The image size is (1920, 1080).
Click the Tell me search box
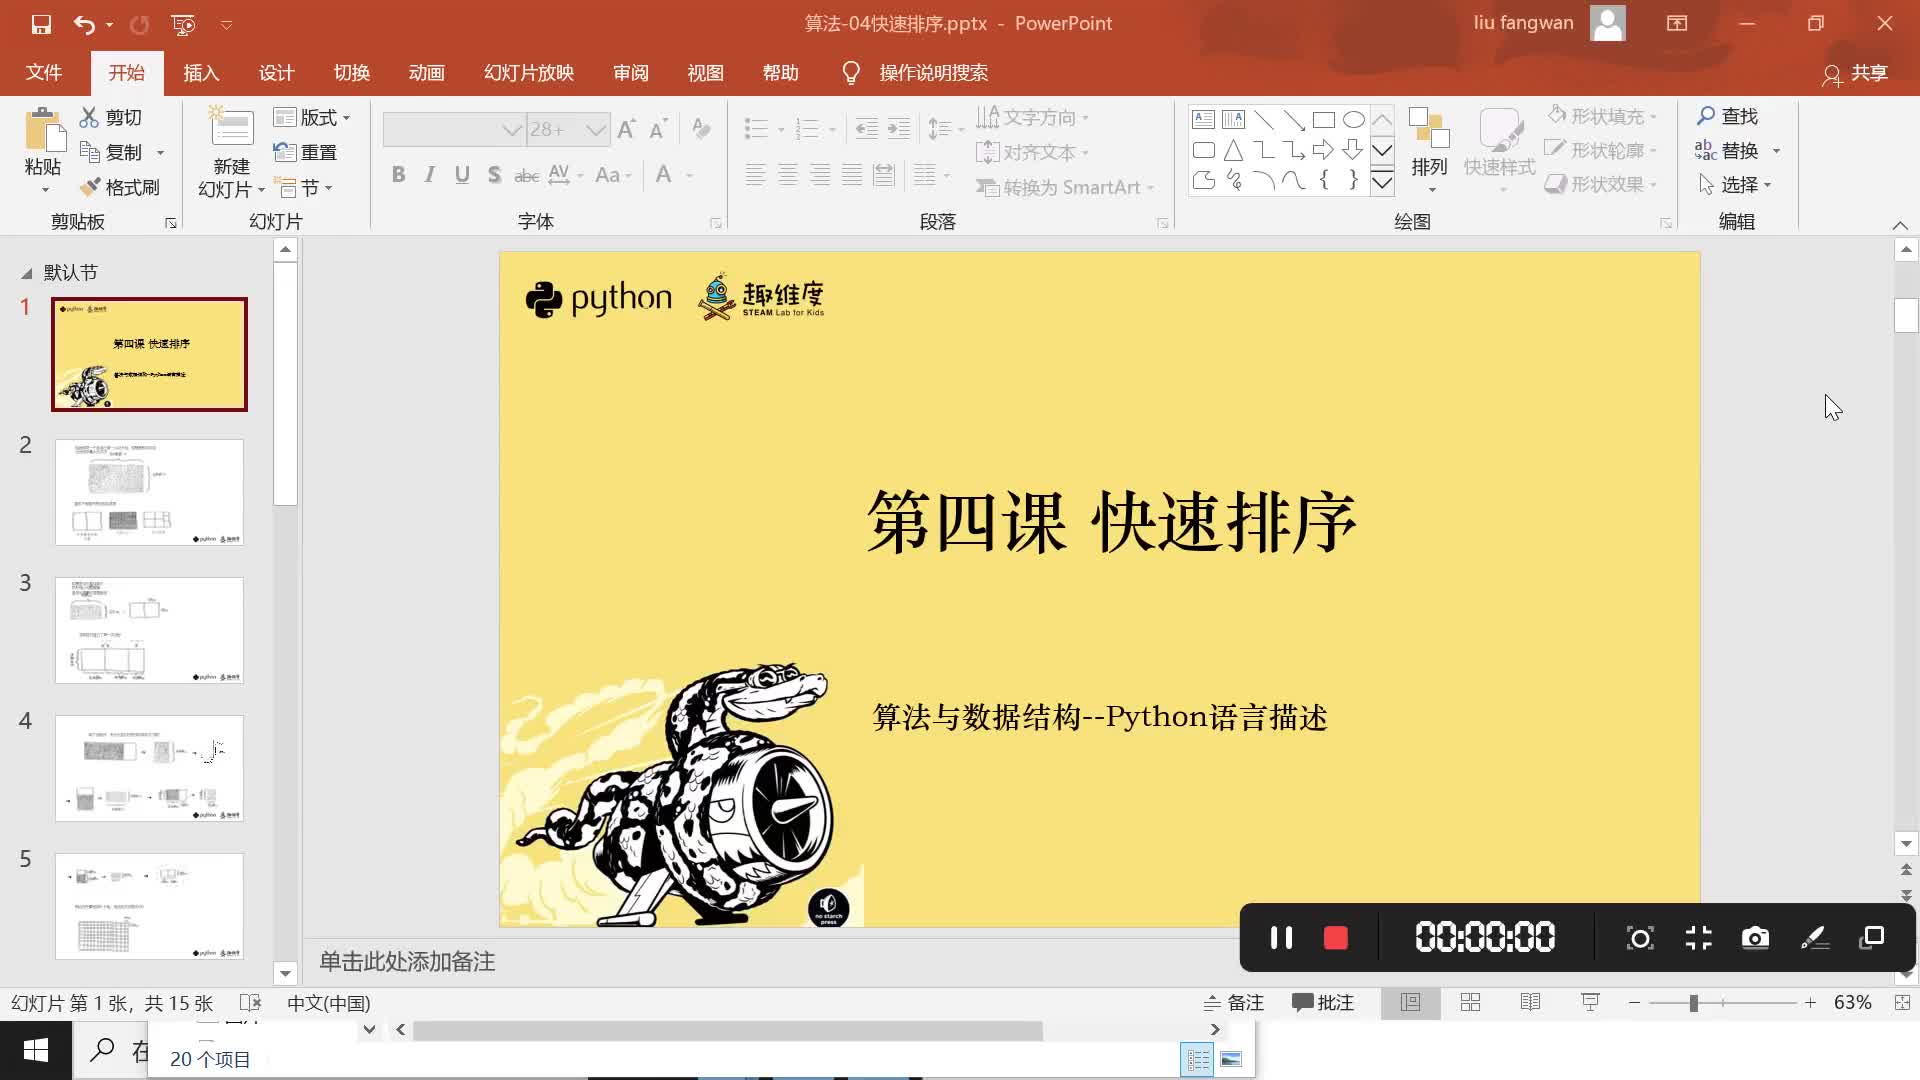[x=916, y=73]
